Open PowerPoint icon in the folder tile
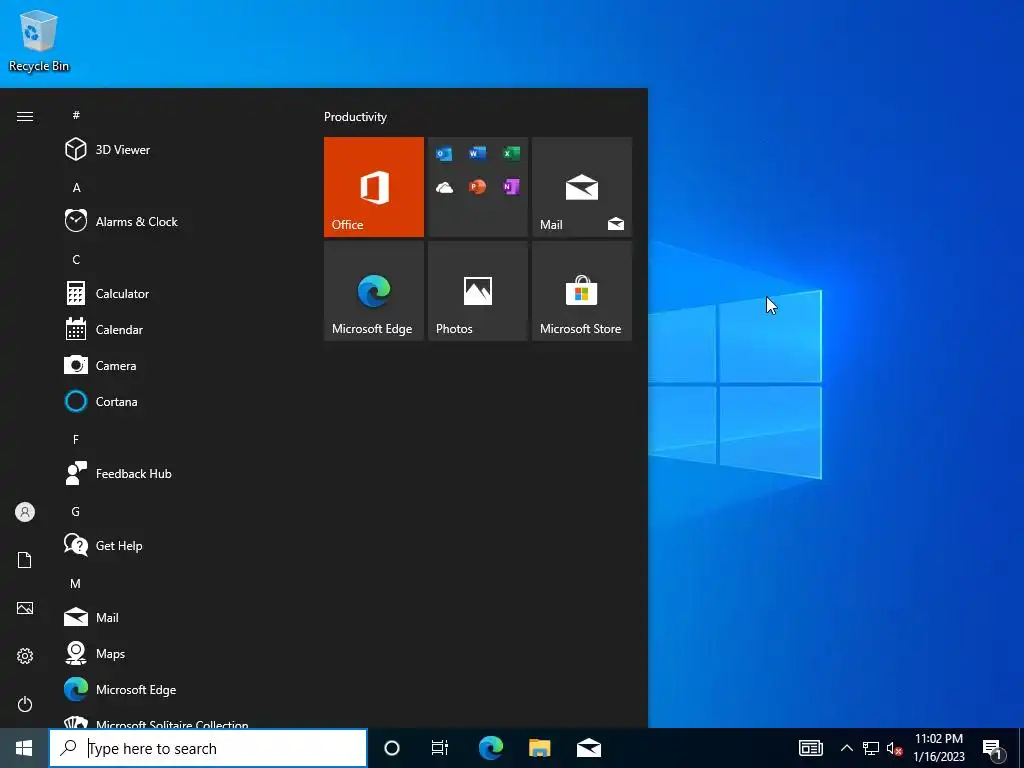The width and height of the screenshot is (1024, 768). click(477, 187)
